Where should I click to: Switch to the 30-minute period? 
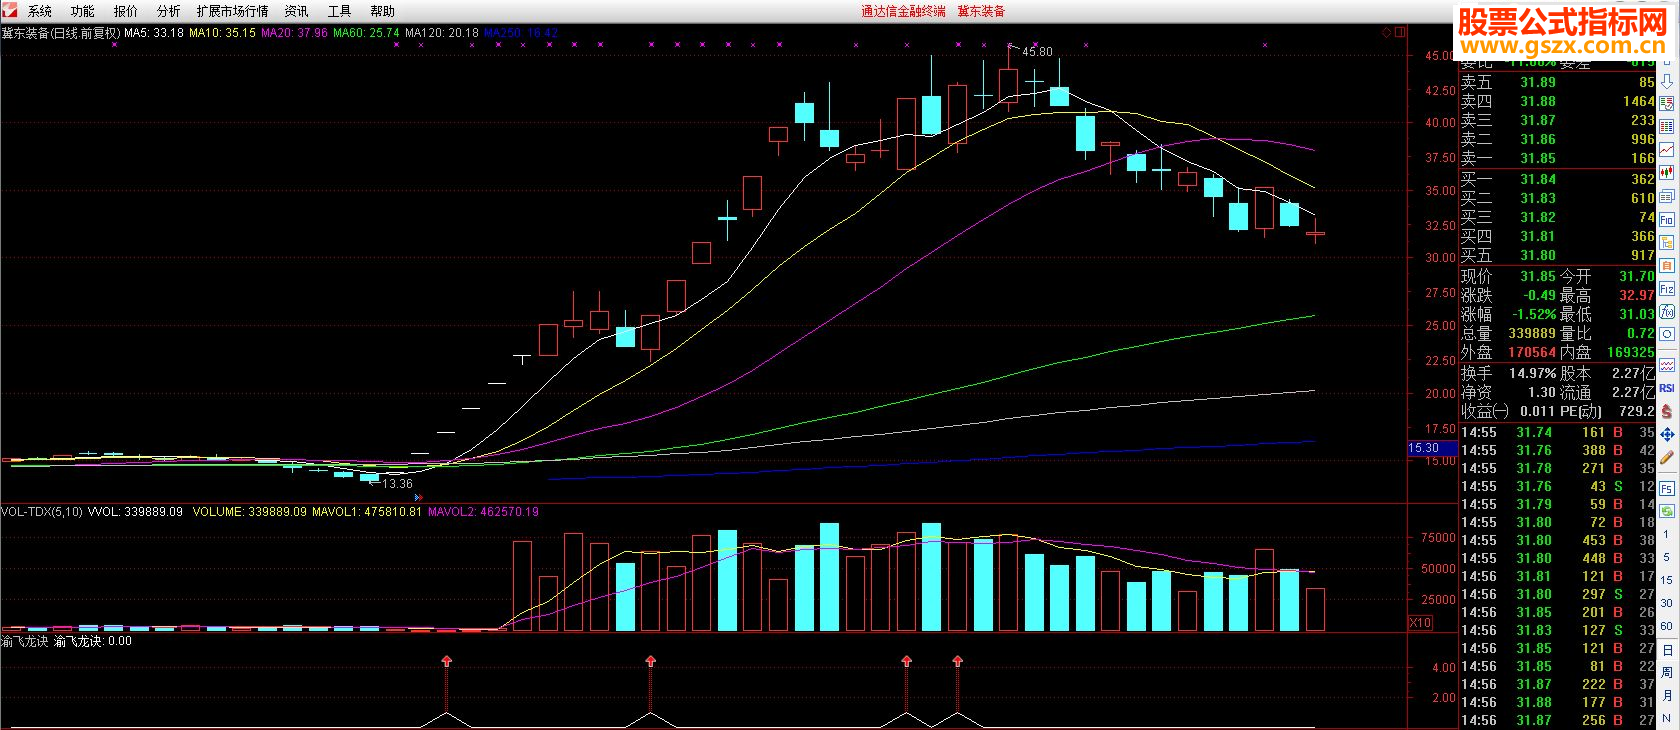(1667, 603)
